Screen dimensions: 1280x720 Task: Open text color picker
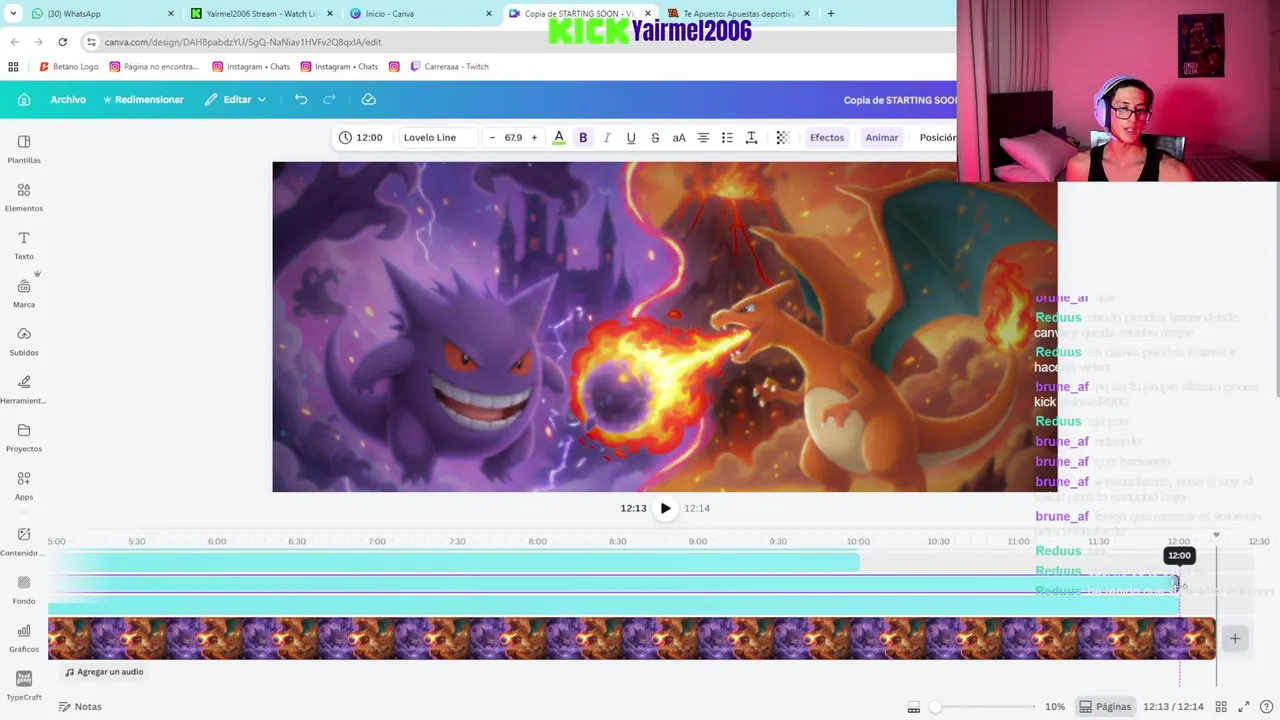tap(559, 137)
